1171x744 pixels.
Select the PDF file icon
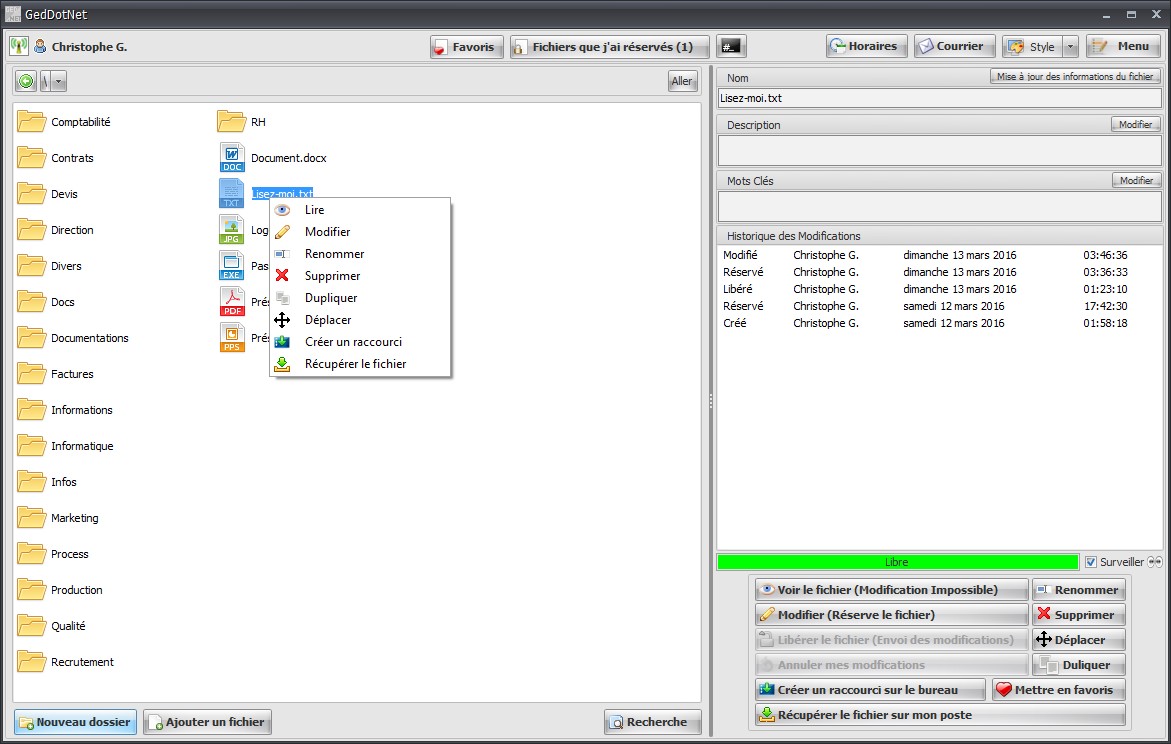tap(232, 302)
